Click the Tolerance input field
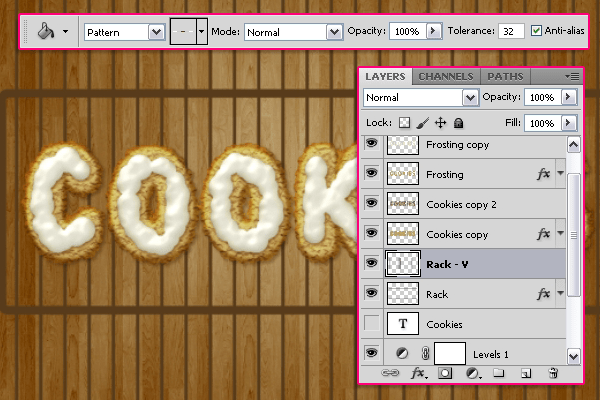This screenshot has height=400, width=600. pos(511,31)
